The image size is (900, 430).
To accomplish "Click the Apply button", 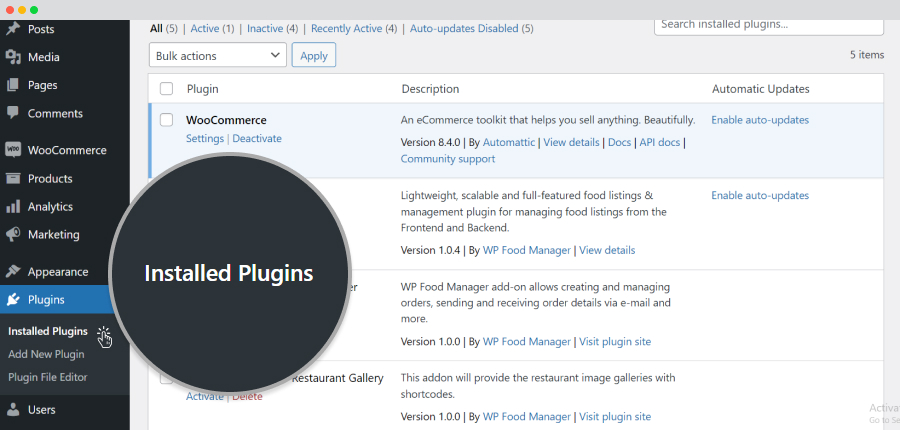I will point(314,56).
